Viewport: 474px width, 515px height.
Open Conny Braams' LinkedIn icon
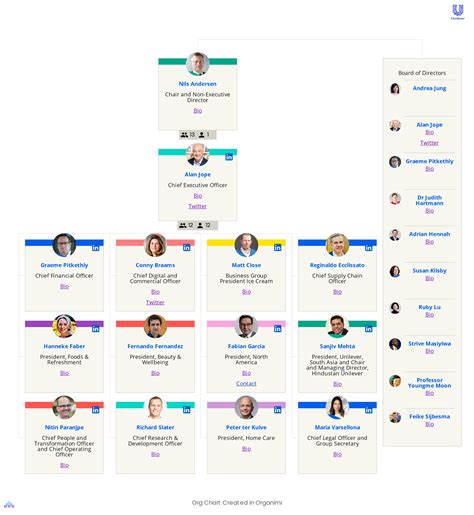click(187, 248)
